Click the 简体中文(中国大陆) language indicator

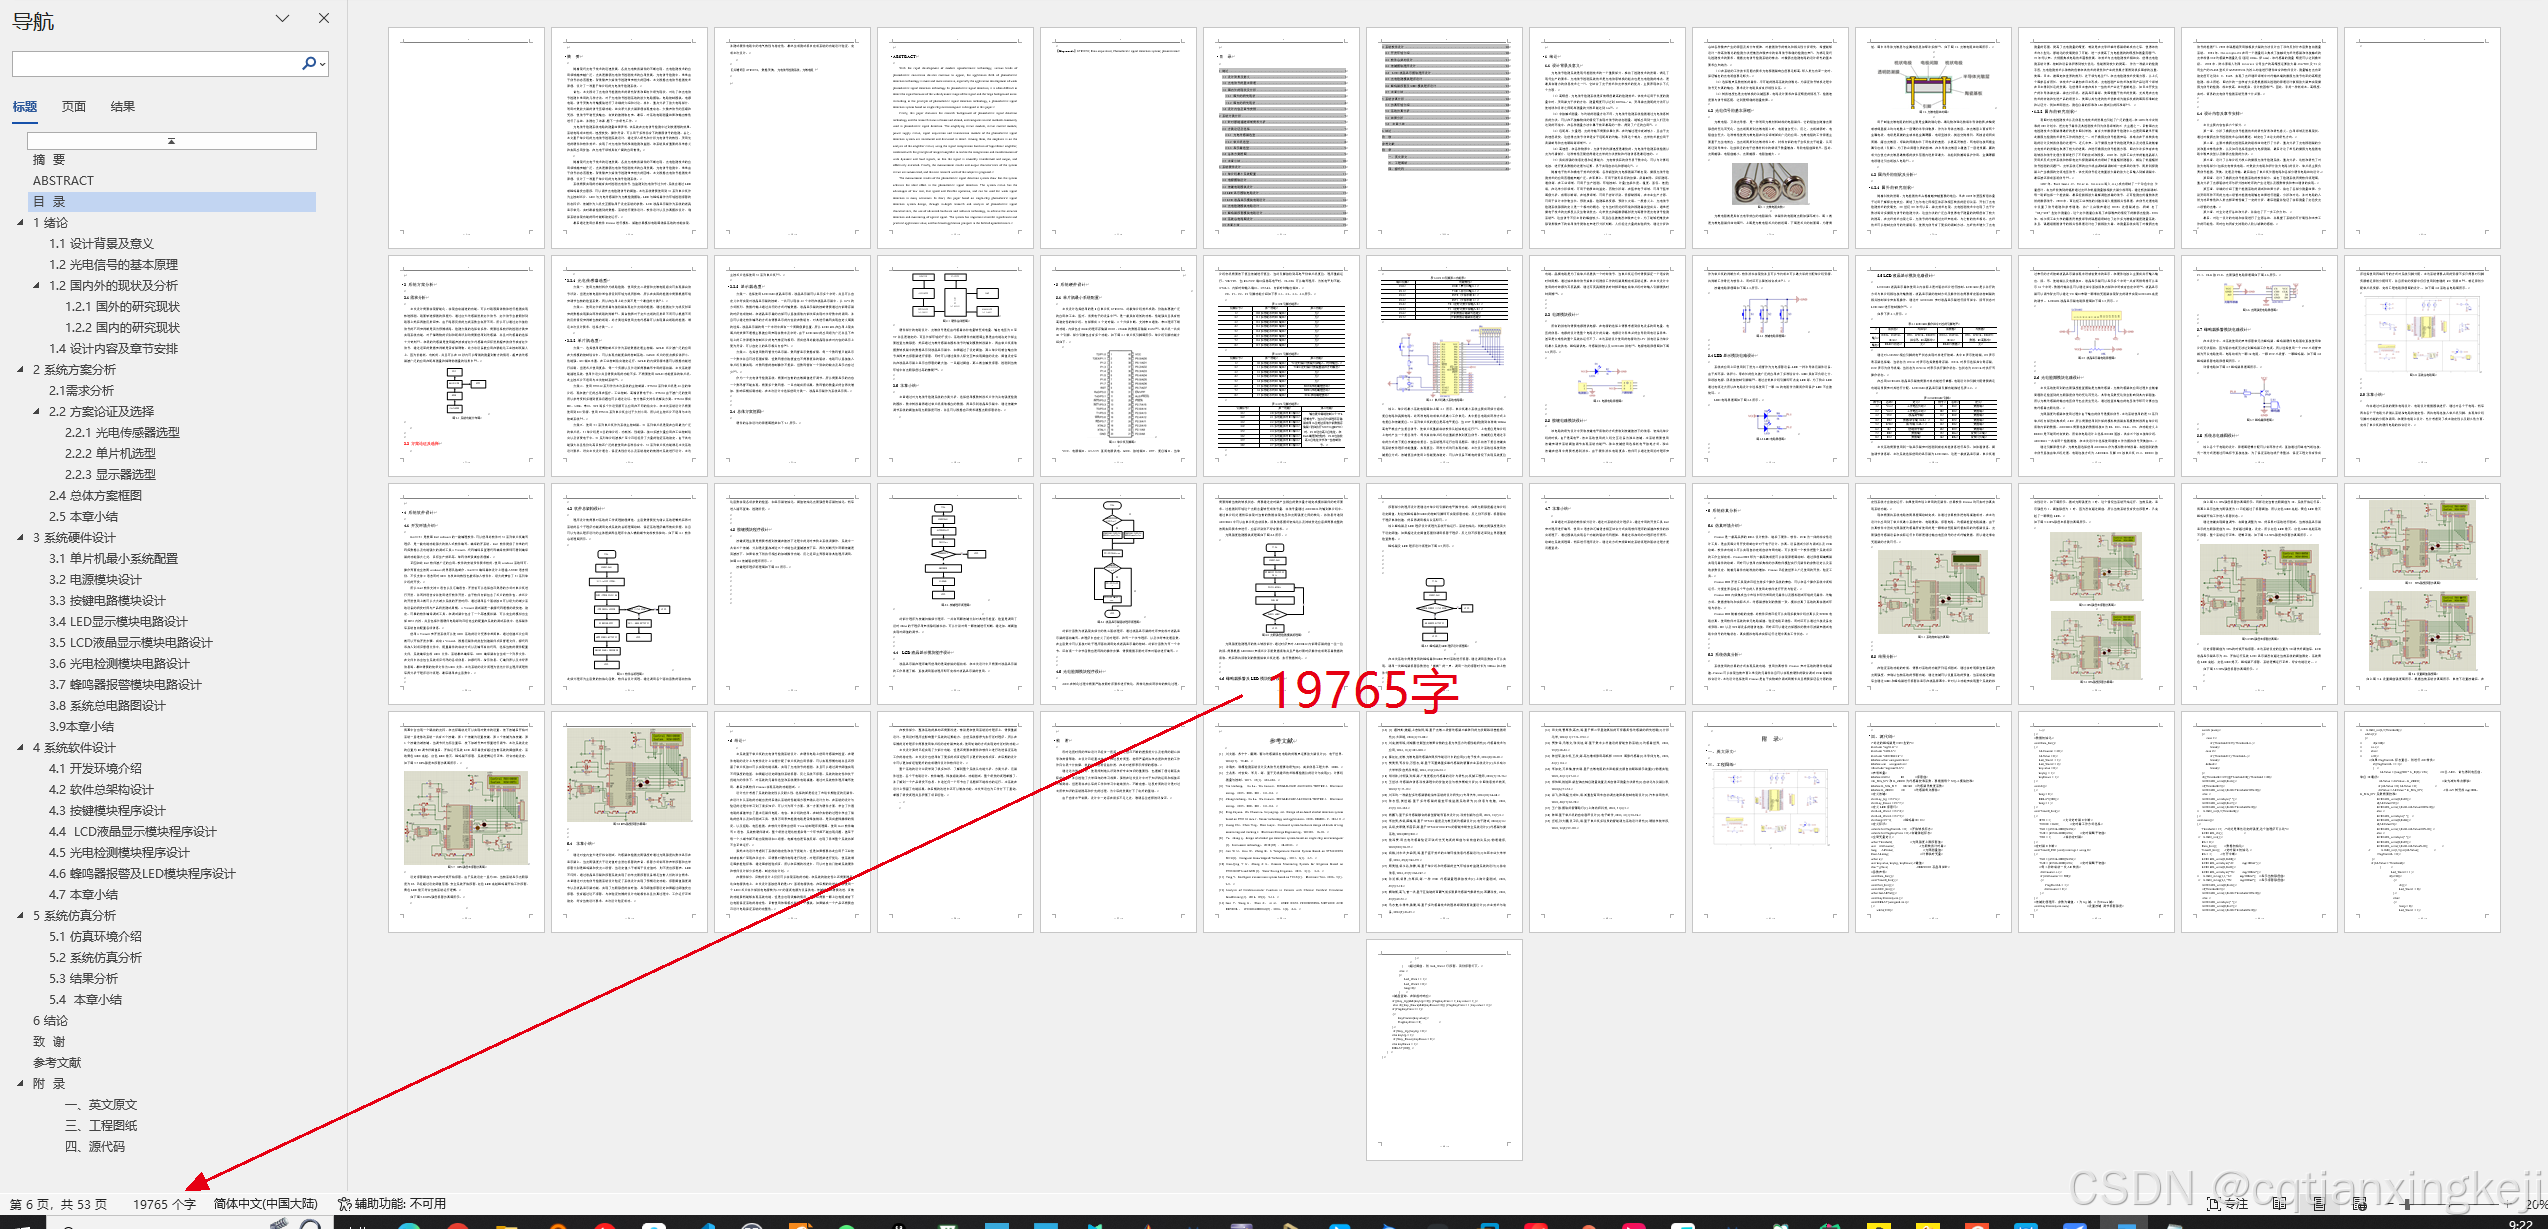[x=265, y=1204]
